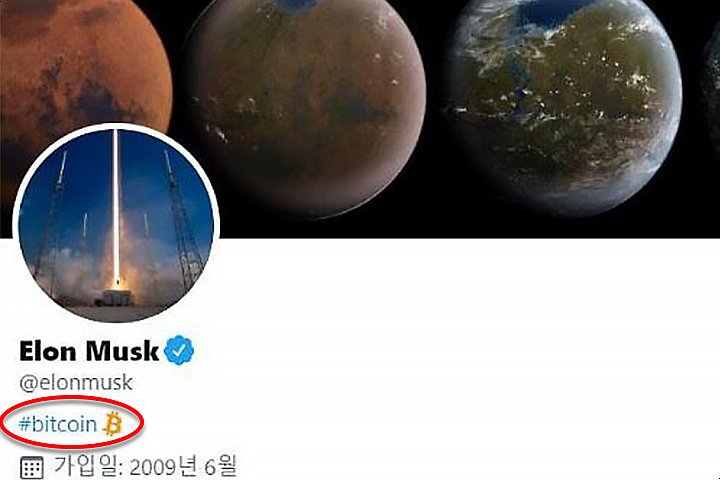This screenshot has width=720, height=480.
Task: Open the rocket launch profile picture
Action: pyautogui.click(x=116, y=222)
